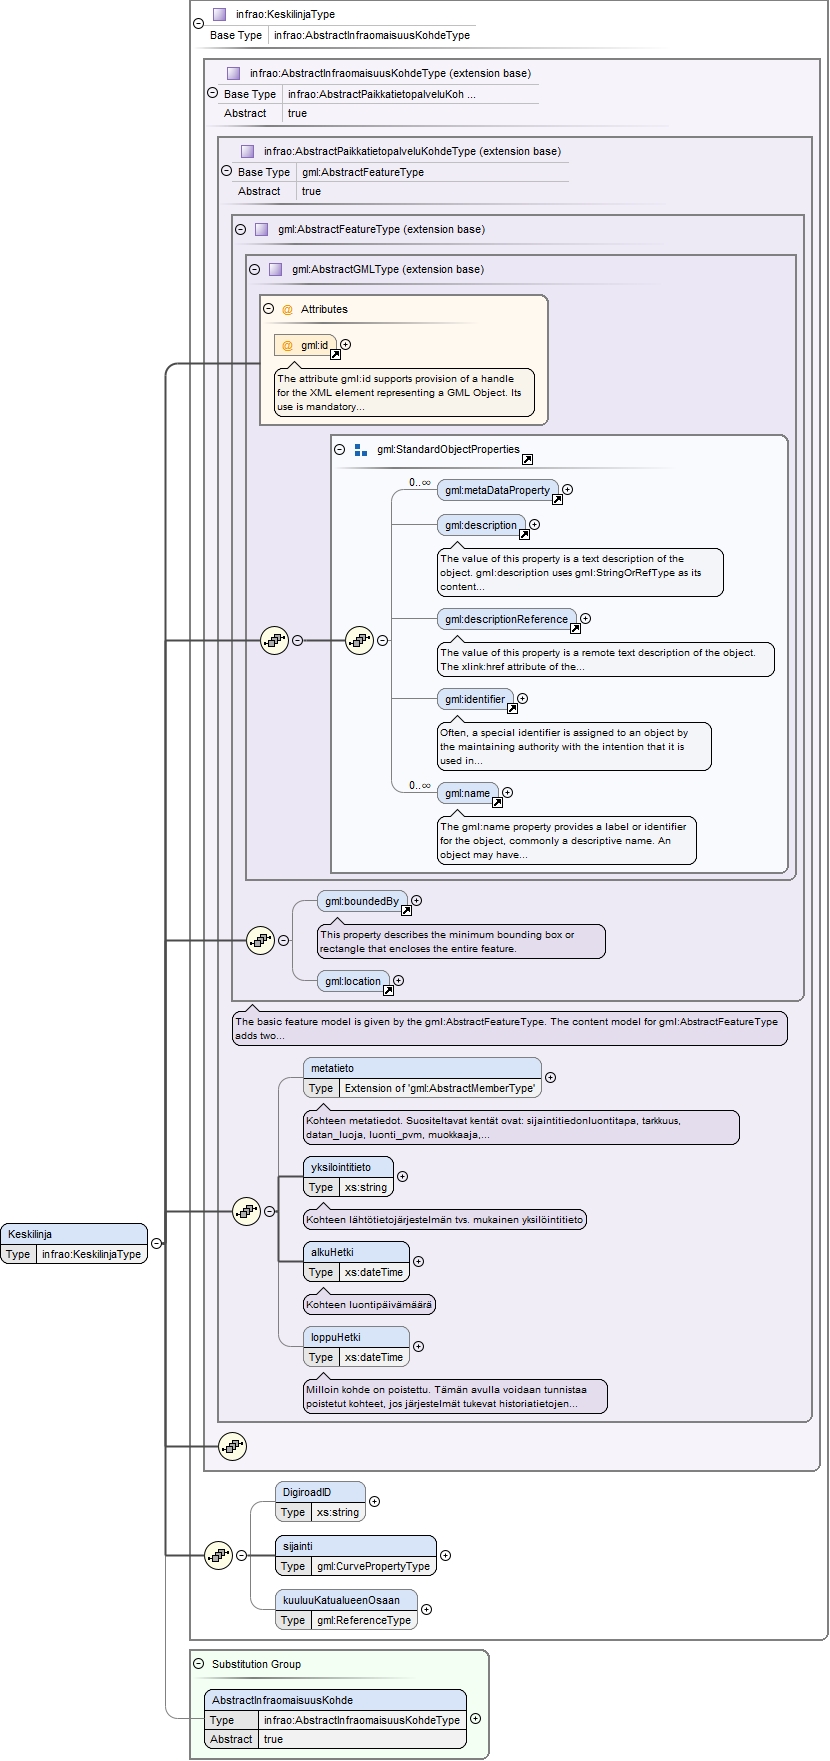This screenshot has height=1761, width=830.
Task: Expand loppuHetki plus button
Action: tap(418, 1346)
